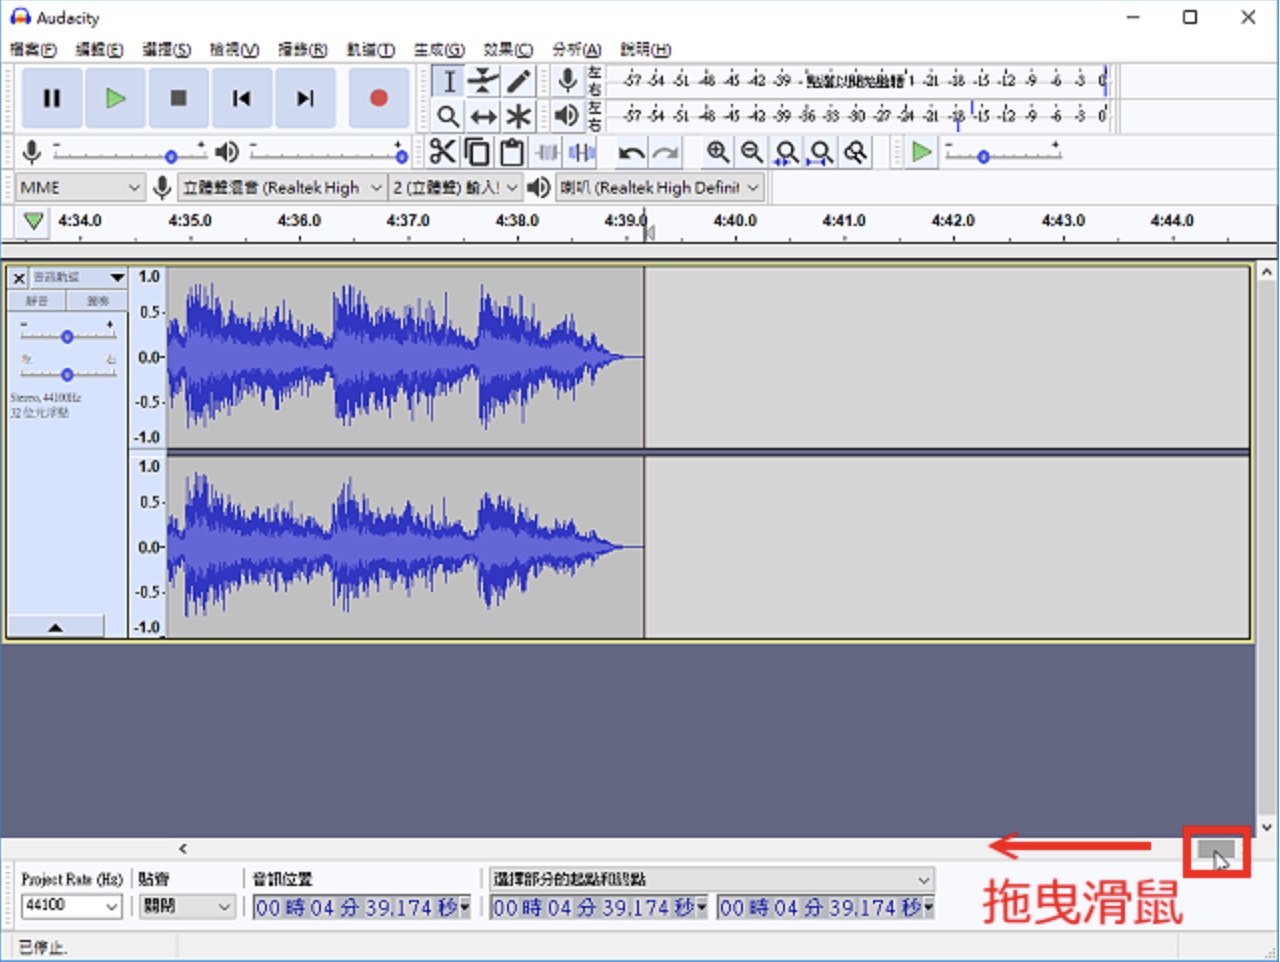The image size is (1280, 962).
Task: Click the vertical scrollbar down arrow
Action: 1267,827
